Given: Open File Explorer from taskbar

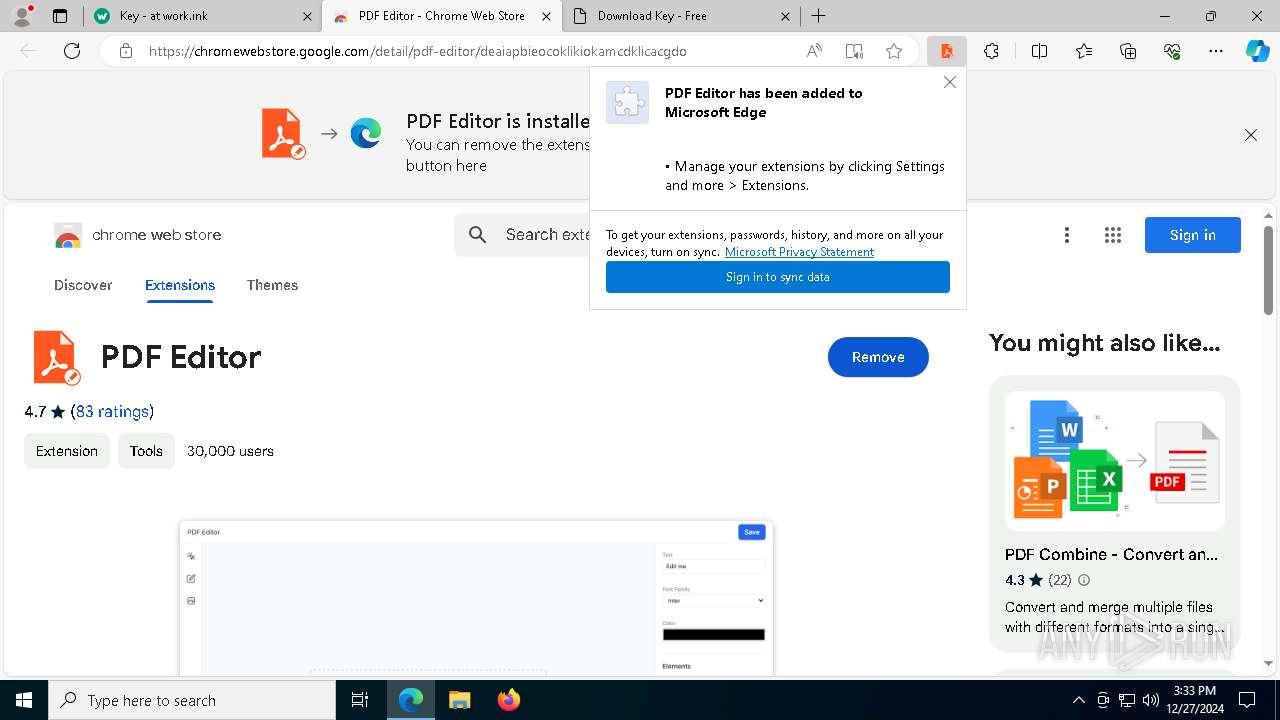Looking at the screenshot, I should [459, 700].
